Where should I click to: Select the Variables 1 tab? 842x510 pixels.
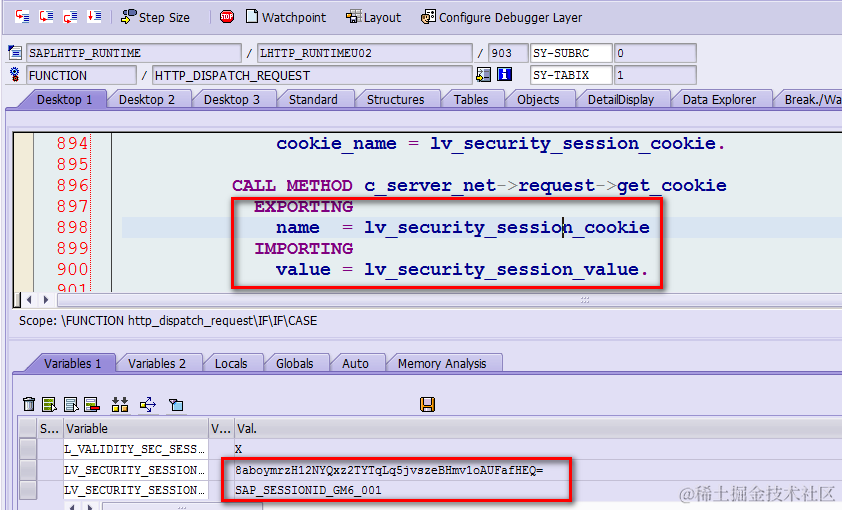click(72, 363)
